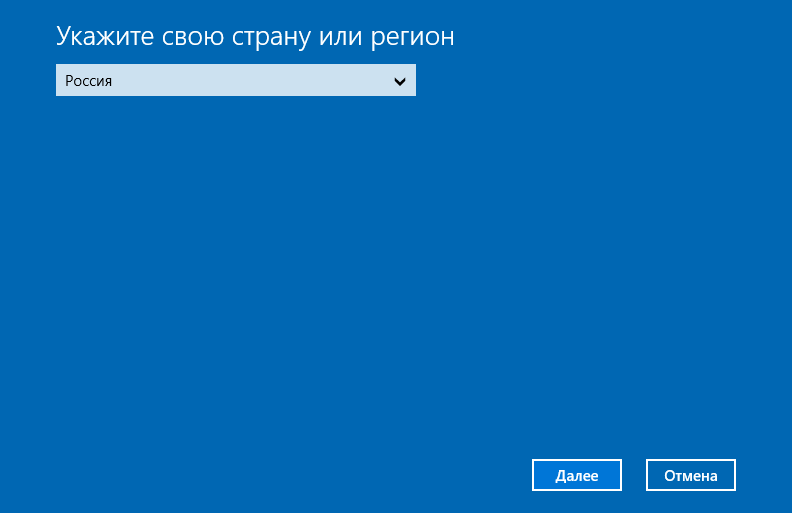Viewport: 792px width, 513px height.
Task: Proceed to next step with Далее
Action: point(577,476)
